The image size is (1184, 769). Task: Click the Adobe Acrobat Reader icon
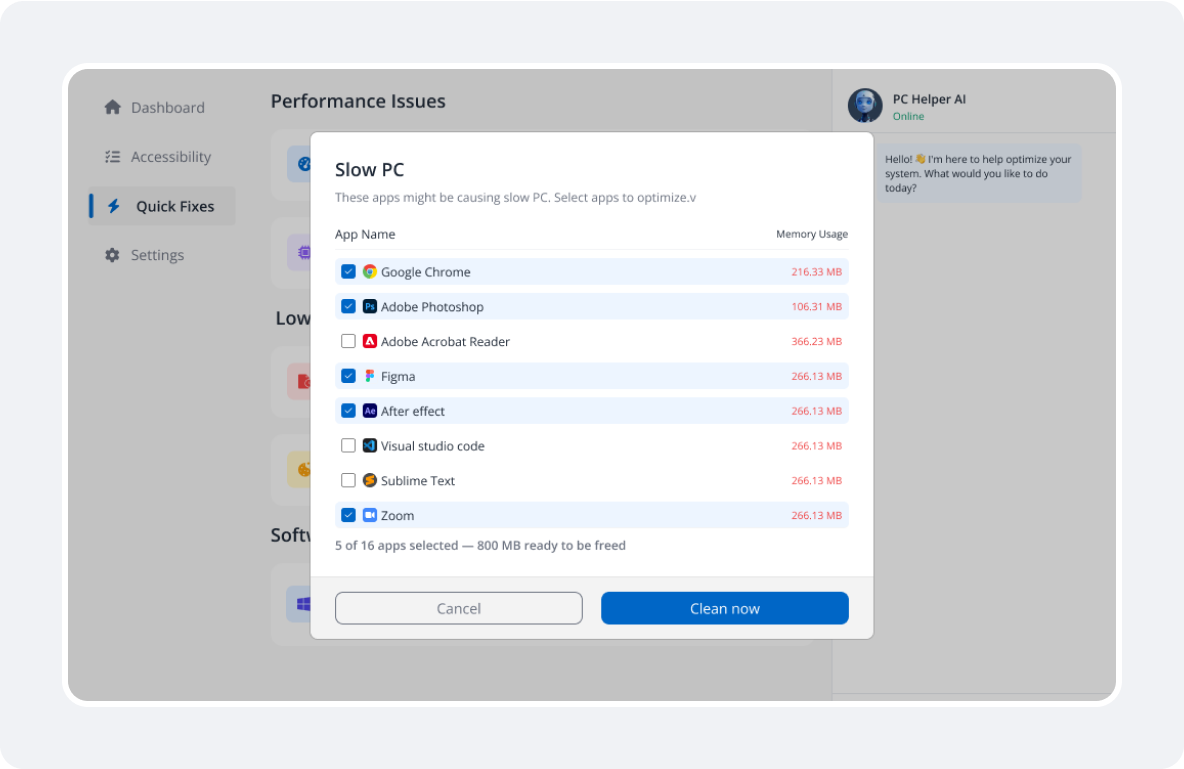pos(370,341)
